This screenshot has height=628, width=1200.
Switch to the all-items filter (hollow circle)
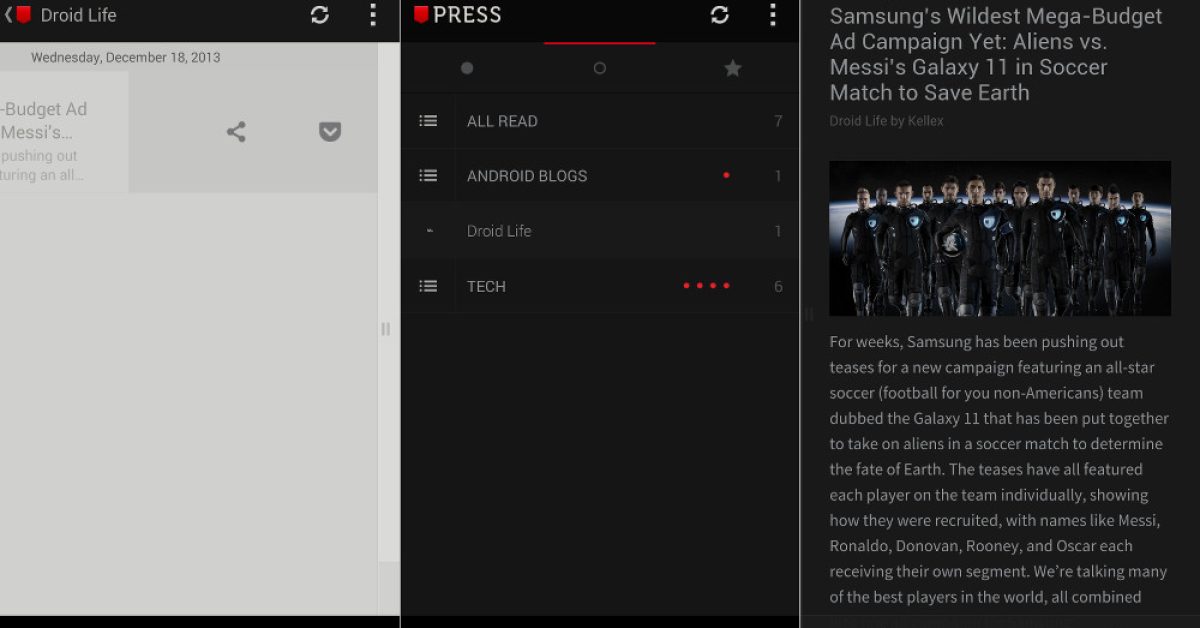(x=600, y=68)
